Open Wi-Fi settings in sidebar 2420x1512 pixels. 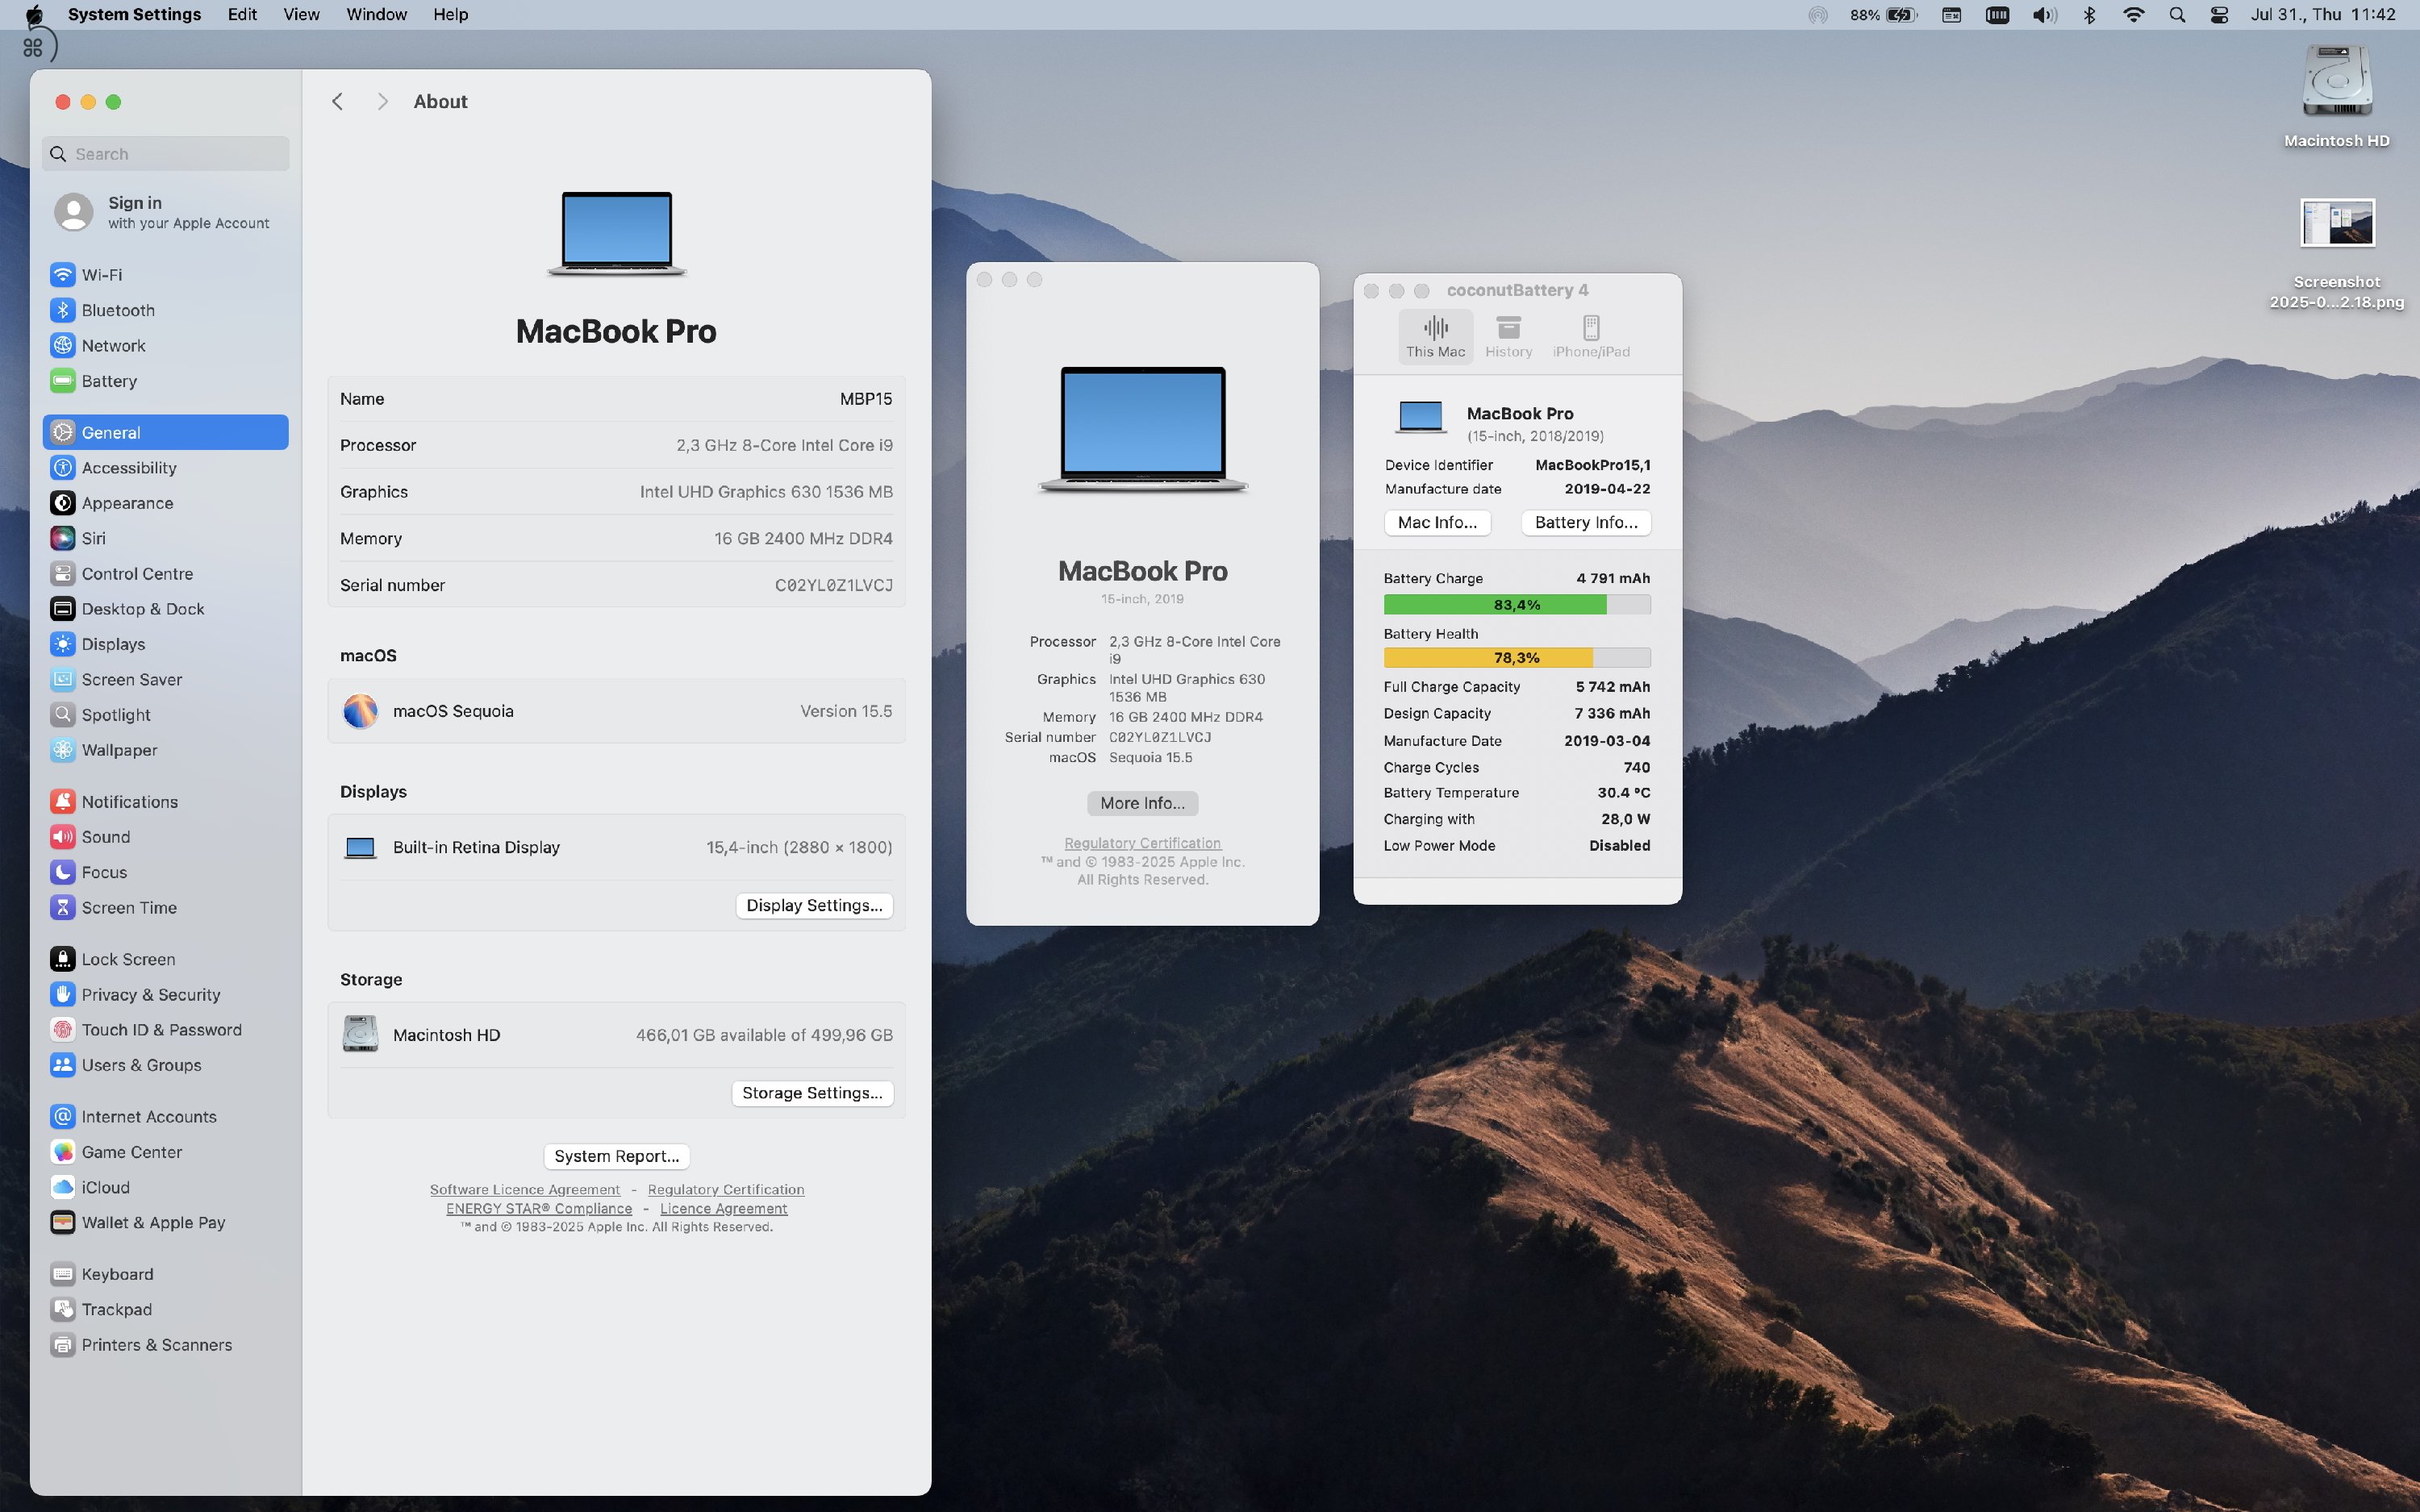pos(165,275)
